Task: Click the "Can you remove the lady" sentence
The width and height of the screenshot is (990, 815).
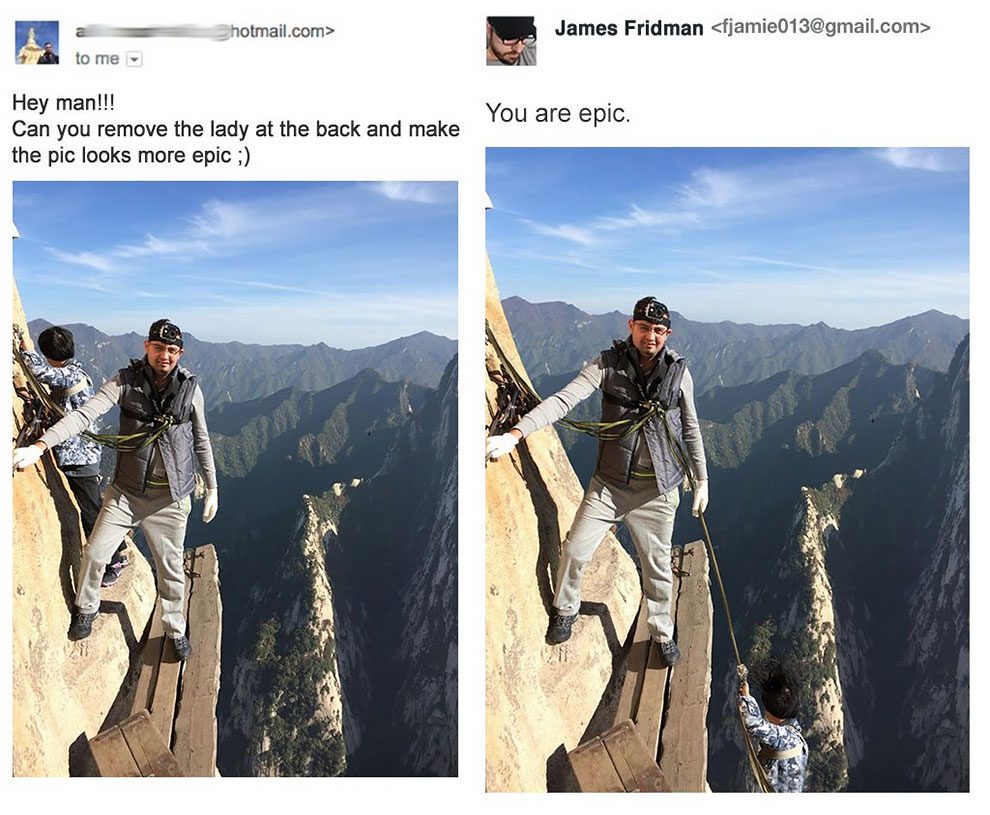Action: tap(236, 129)
